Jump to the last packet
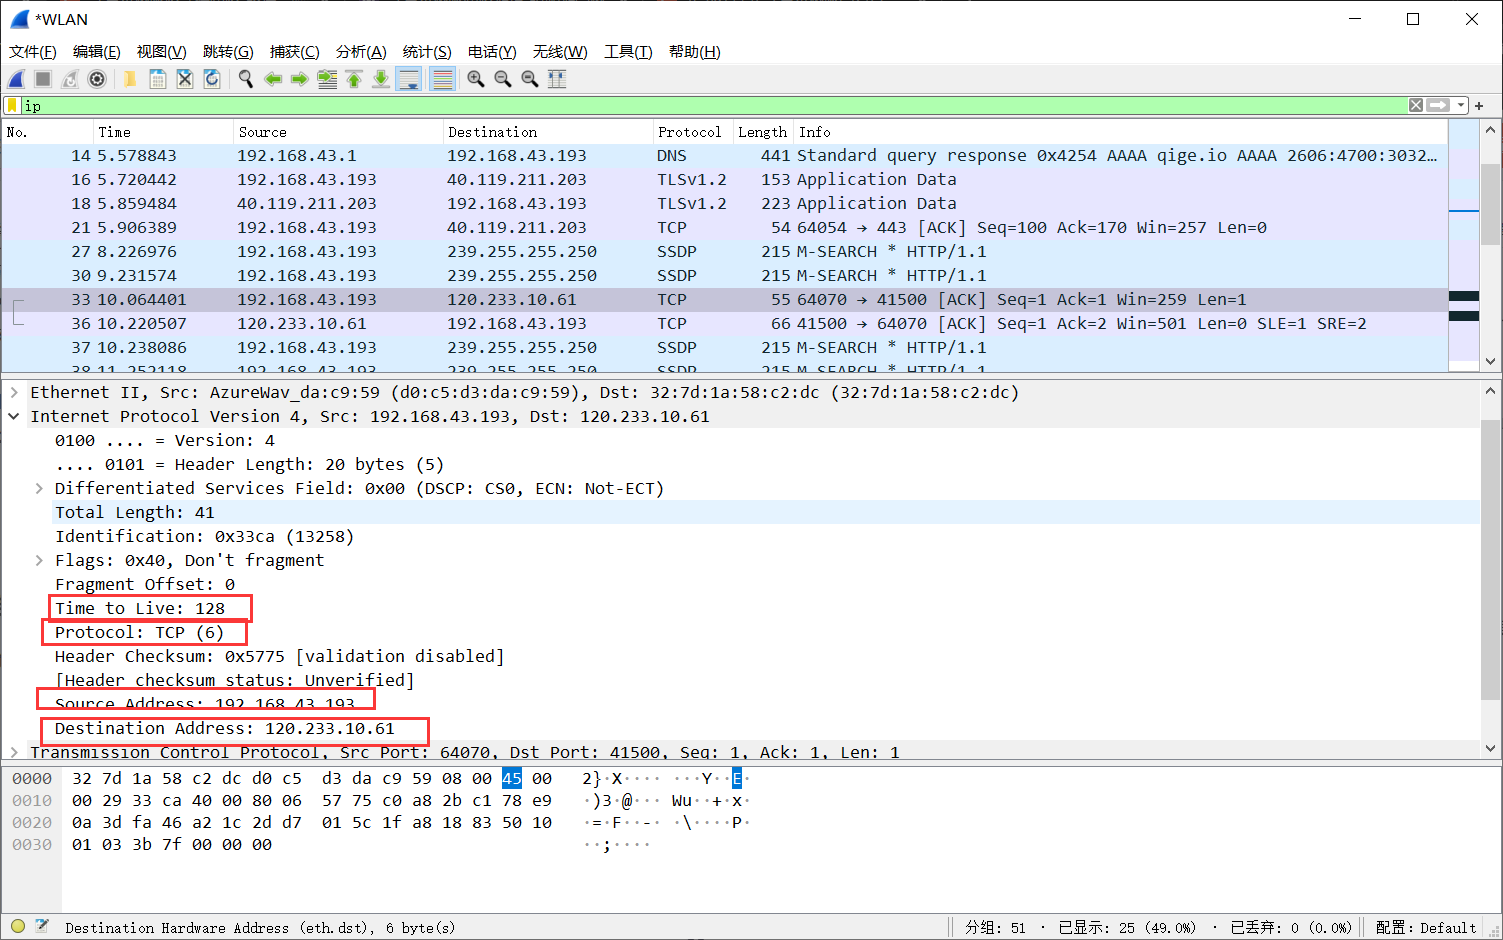Screen dimensions: 1503x940 [x=381, y=79]
